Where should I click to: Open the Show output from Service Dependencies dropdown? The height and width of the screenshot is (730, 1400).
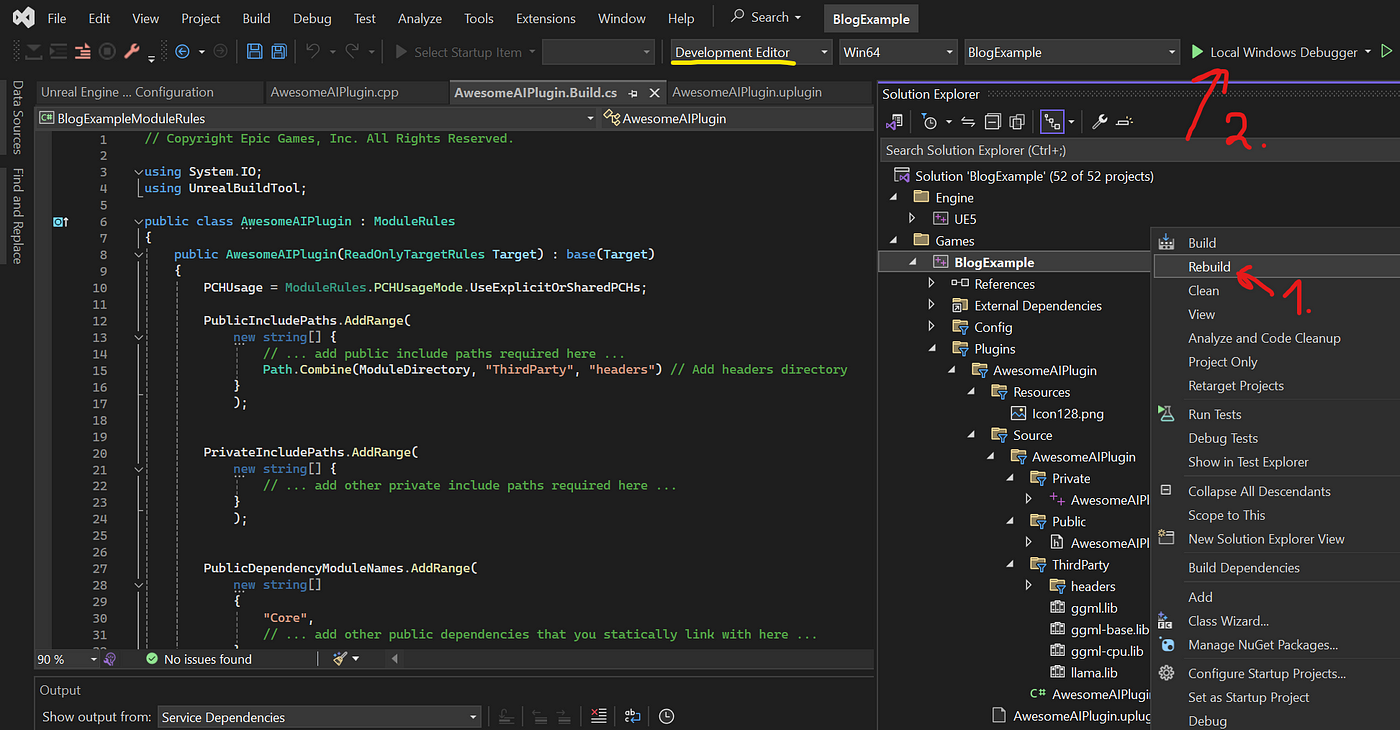tap(320, 717)
